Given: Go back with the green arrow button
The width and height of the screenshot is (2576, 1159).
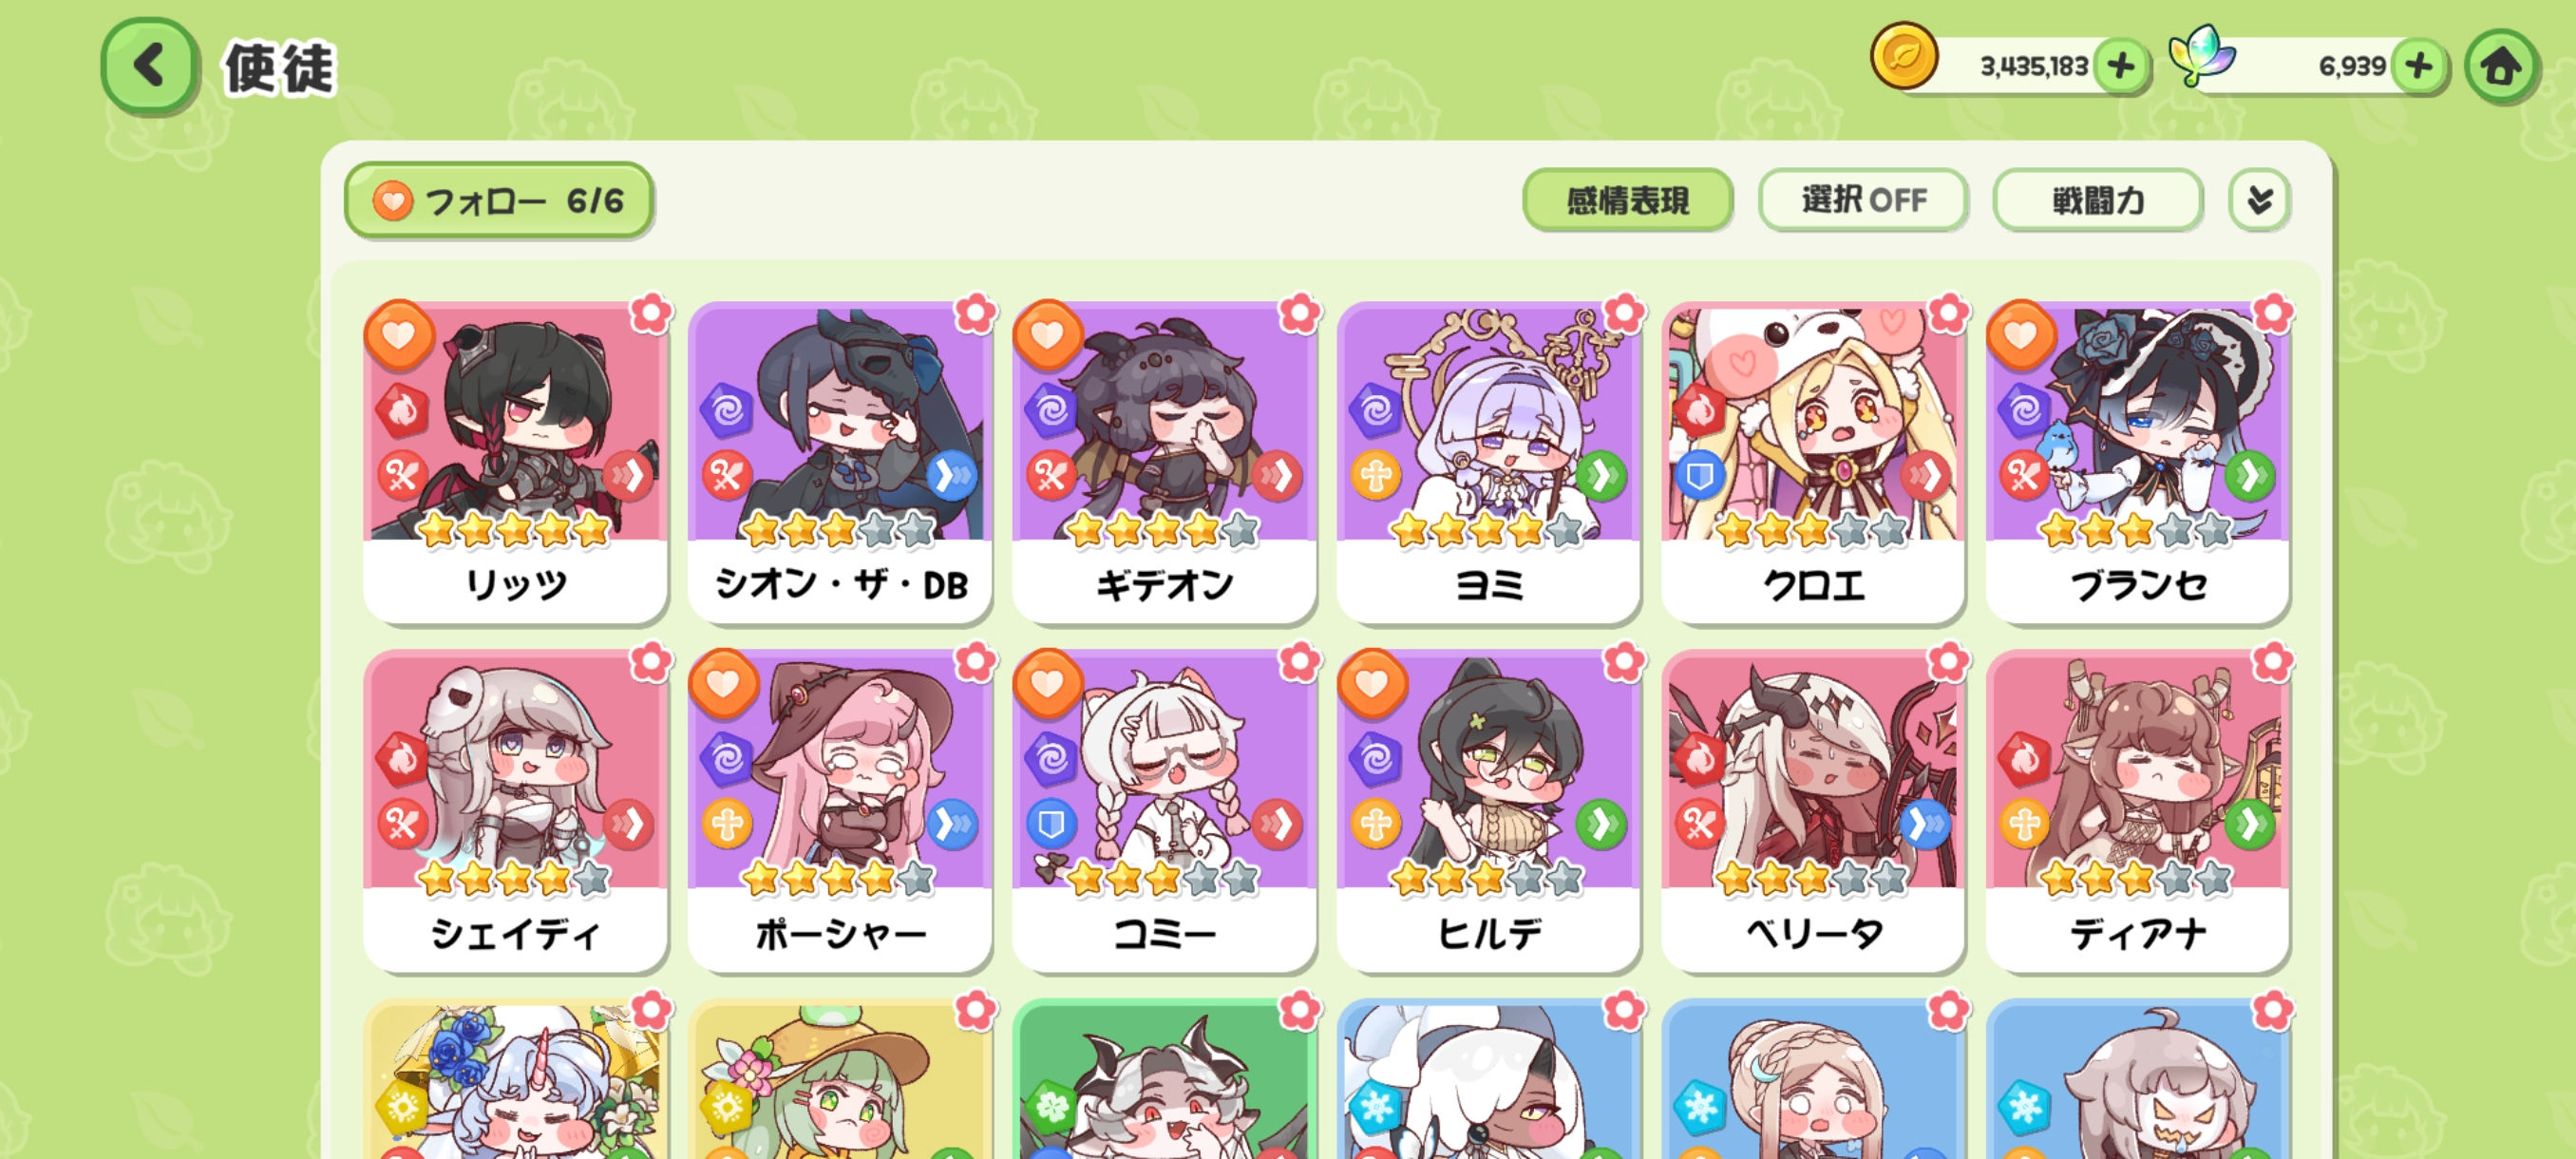Looking at the screenshot, I should click(x=150, y=66).
